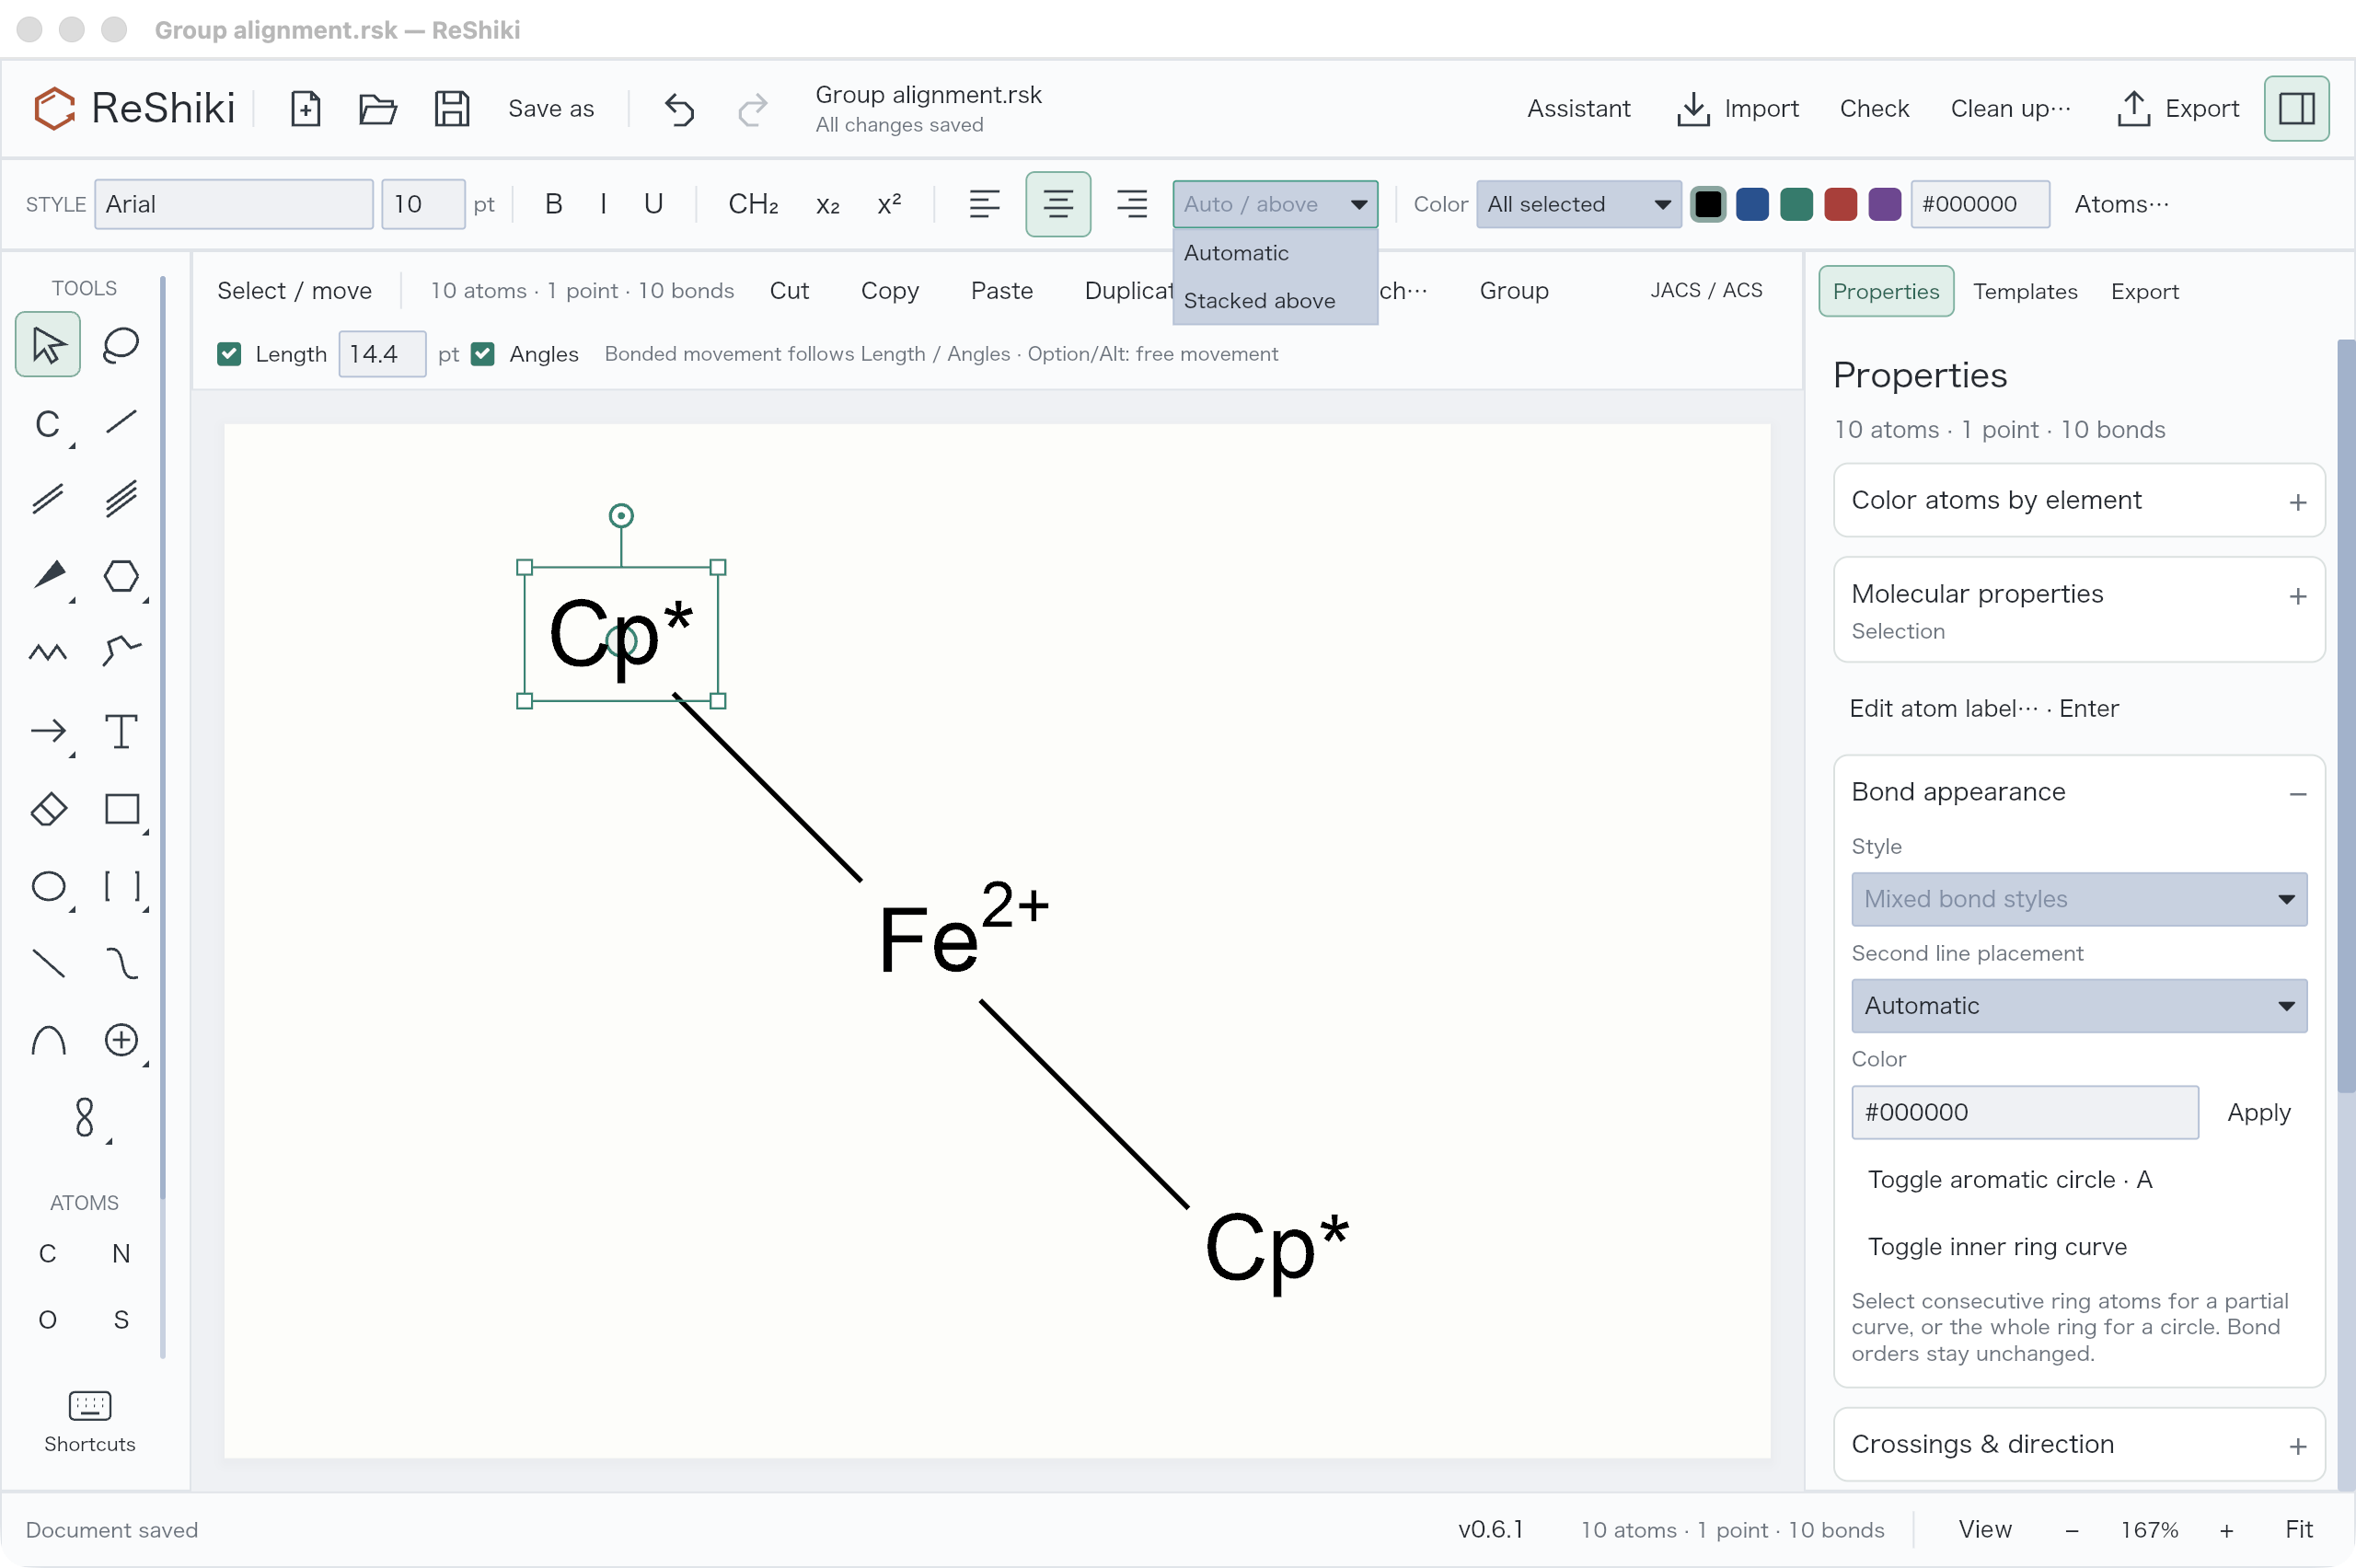Select the reaction arrow tool
The height and width of the screenshot is (1568, 2356).
pyautogui.click(x=48, y=732)
